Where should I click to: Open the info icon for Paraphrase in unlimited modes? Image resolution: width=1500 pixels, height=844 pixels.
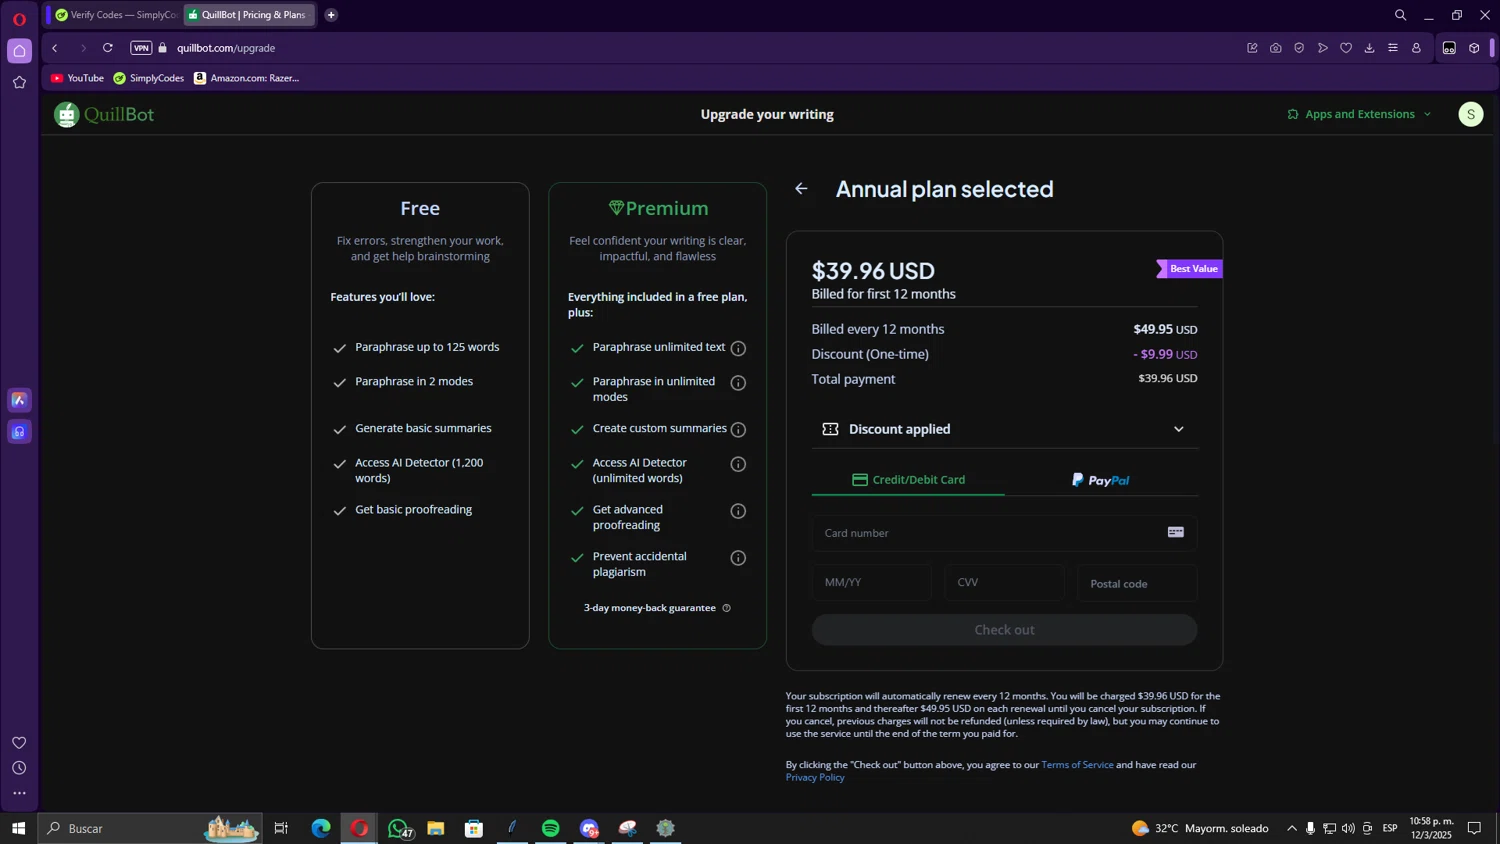pyautogui.click(x=738, y=383)
